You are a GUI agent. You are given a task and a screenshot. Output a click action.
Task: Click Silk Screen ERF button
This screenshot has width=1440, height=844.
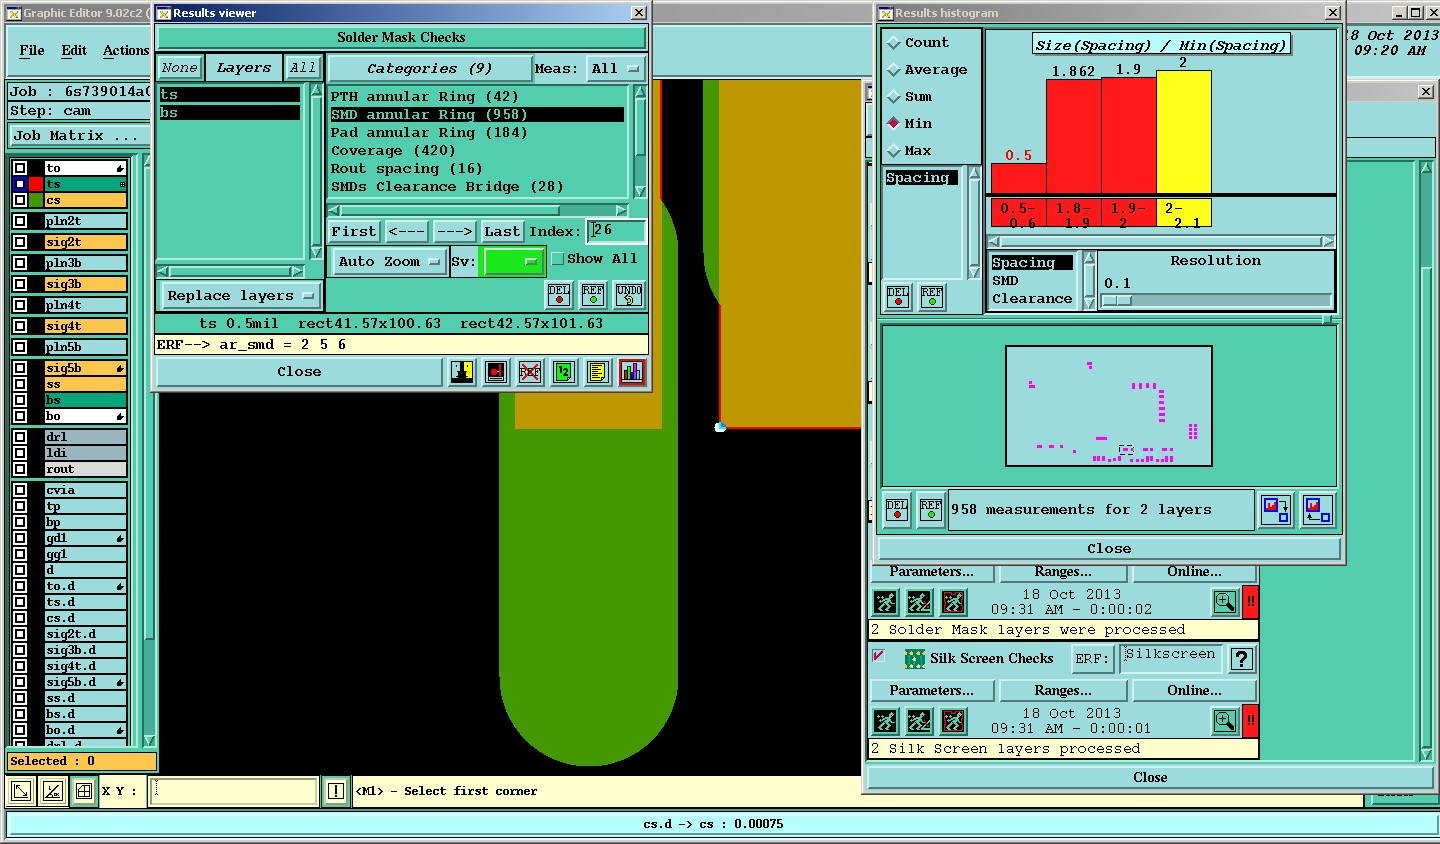pos(1092,659)
